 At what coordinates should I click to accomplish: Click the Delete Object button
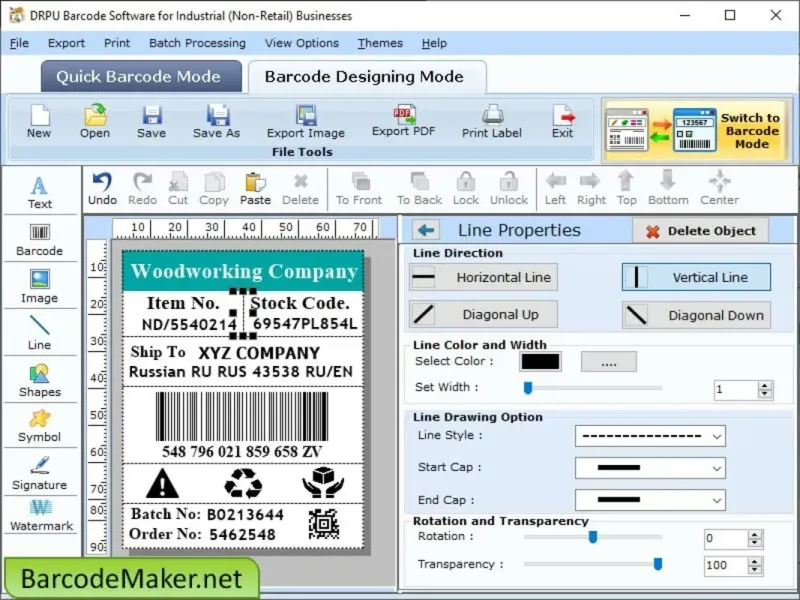pos(701,231)
